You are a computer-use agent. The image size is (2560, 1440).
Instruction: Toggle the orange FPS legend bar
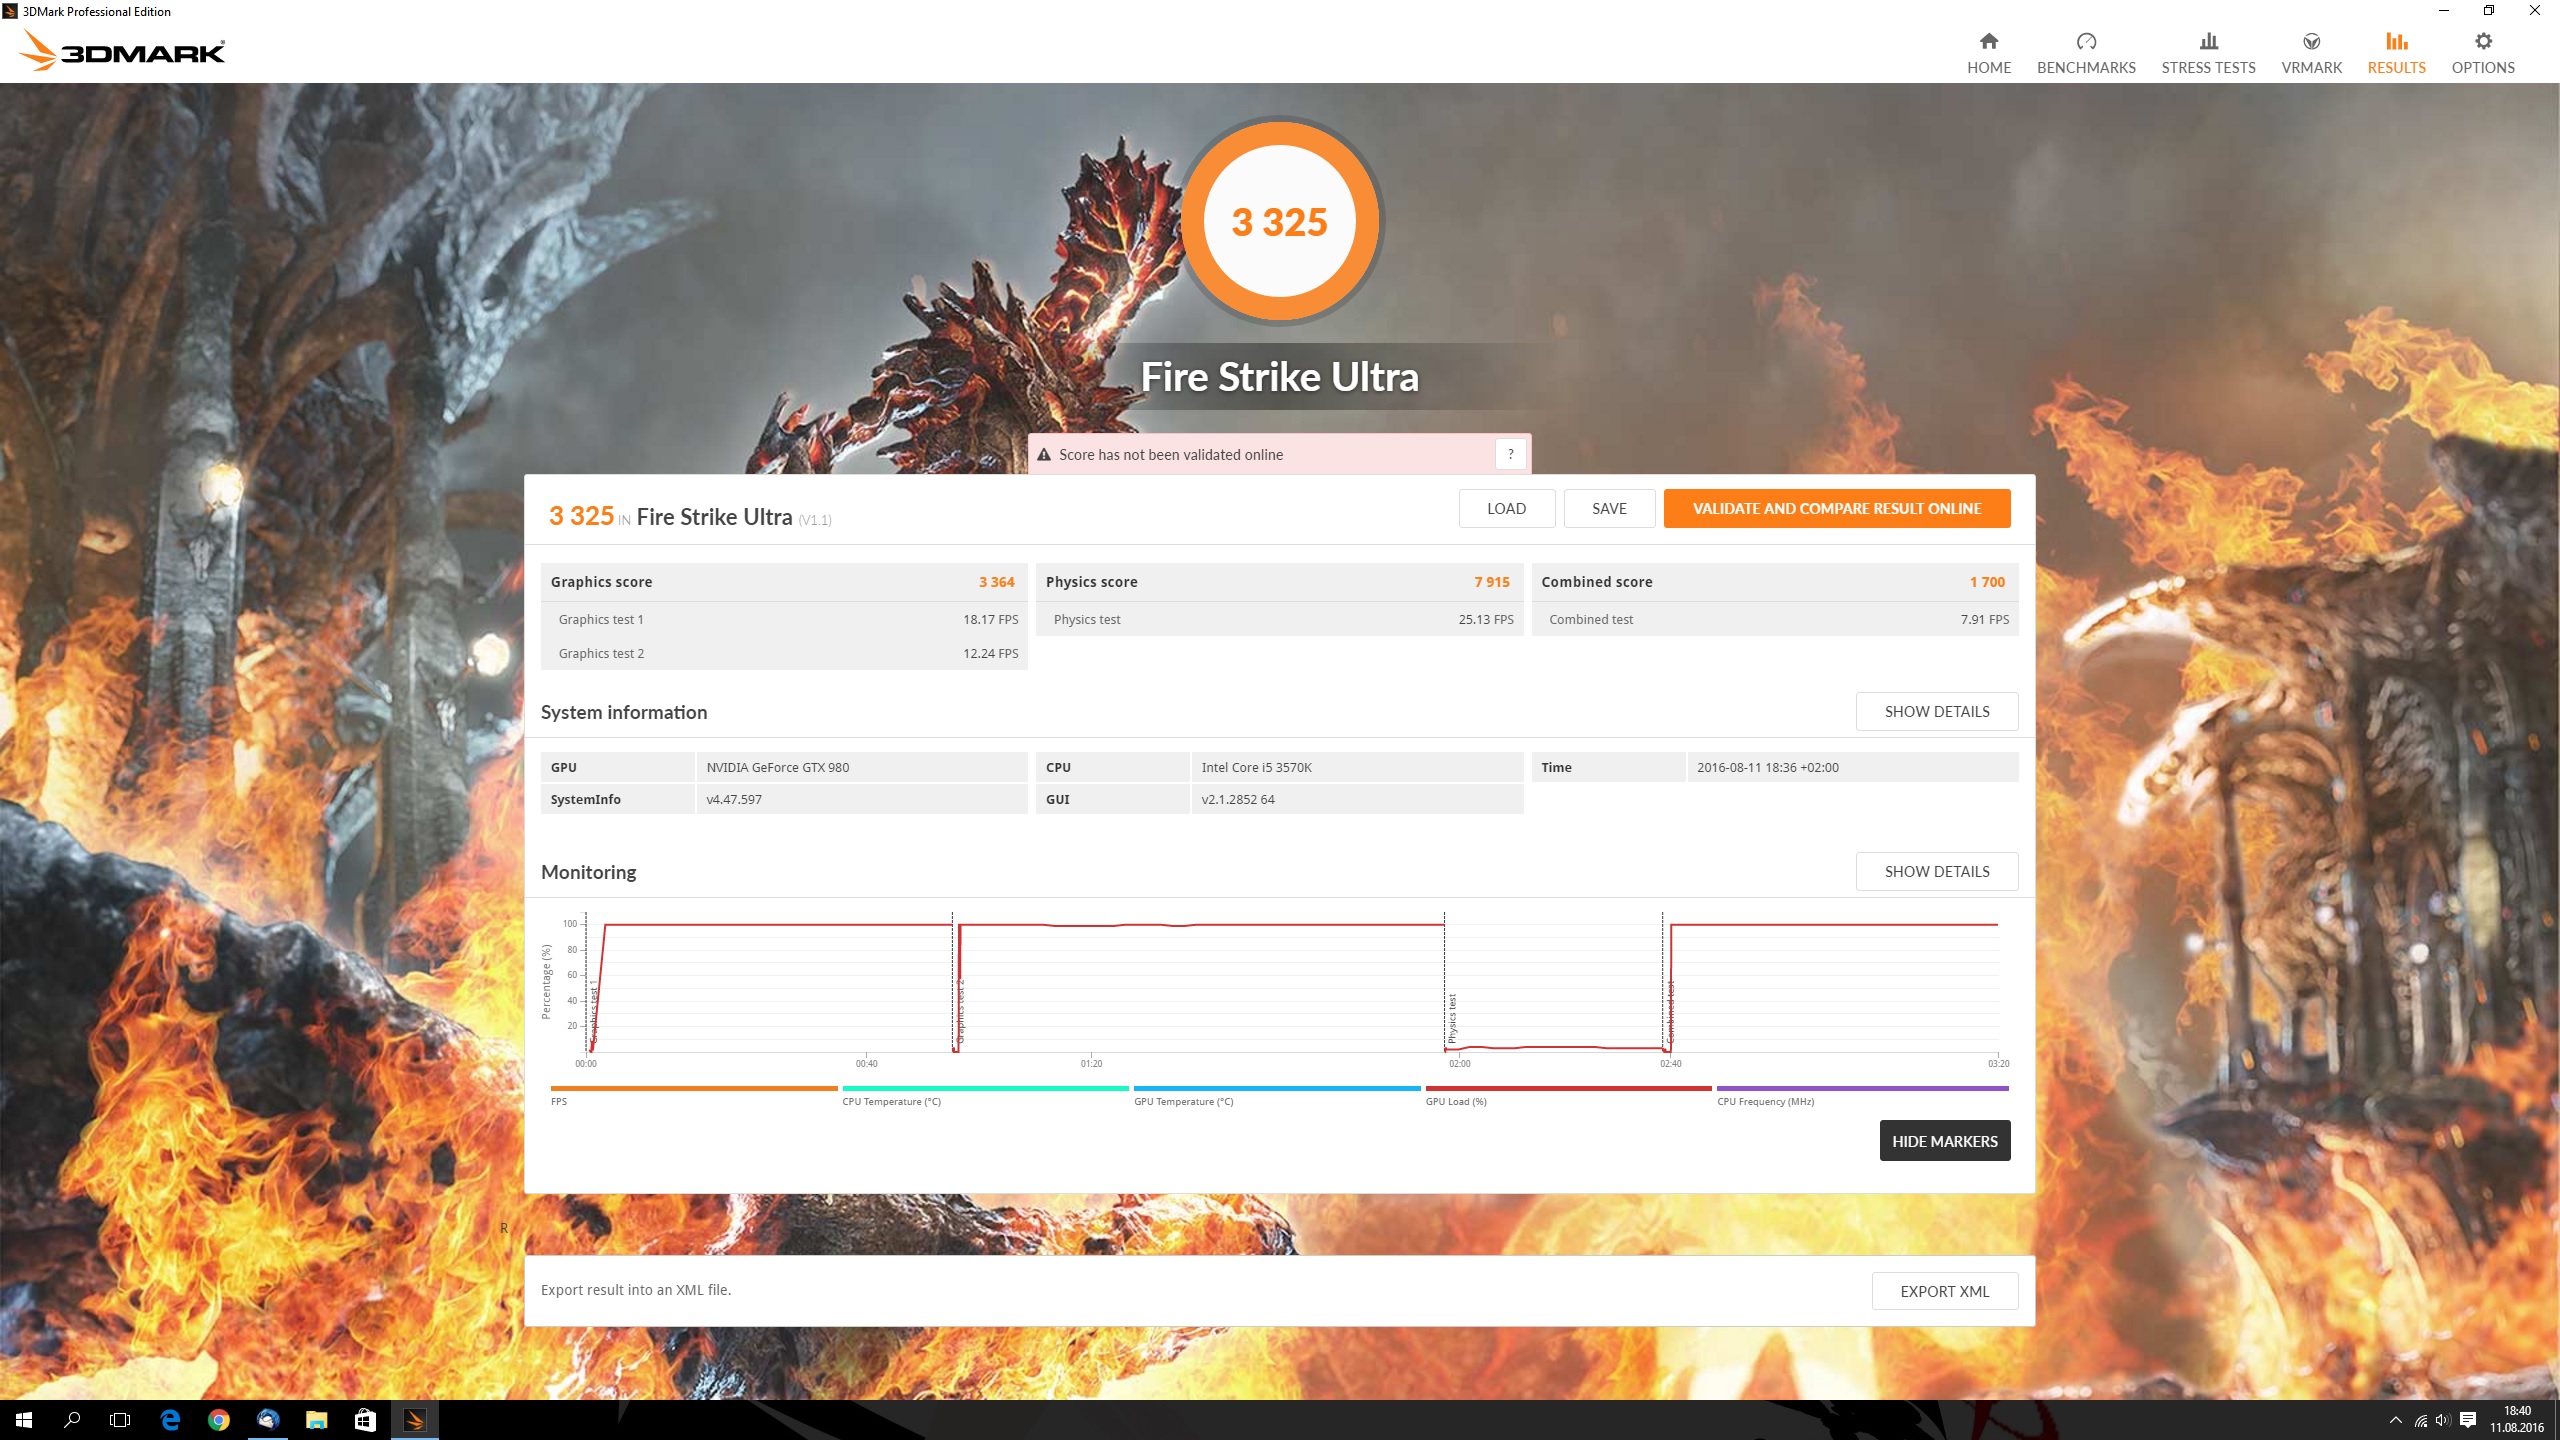(x=694, y=1088)
